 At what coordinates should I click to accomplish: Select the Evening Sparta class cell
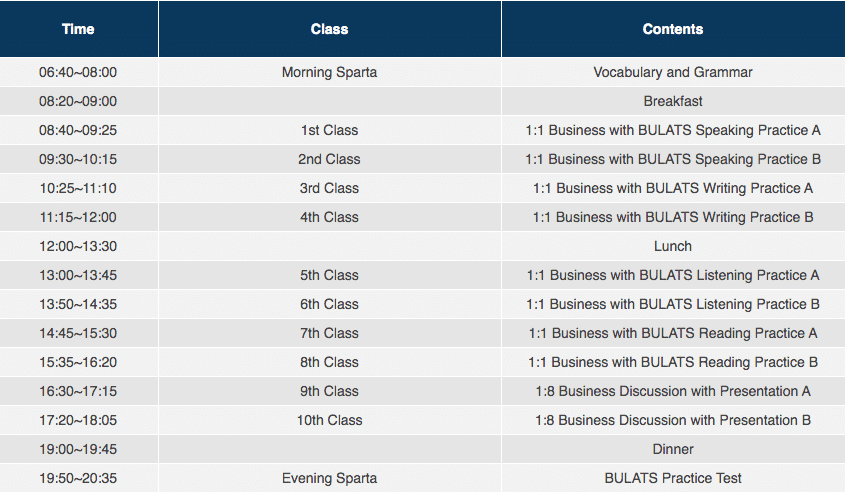[329, 478]
